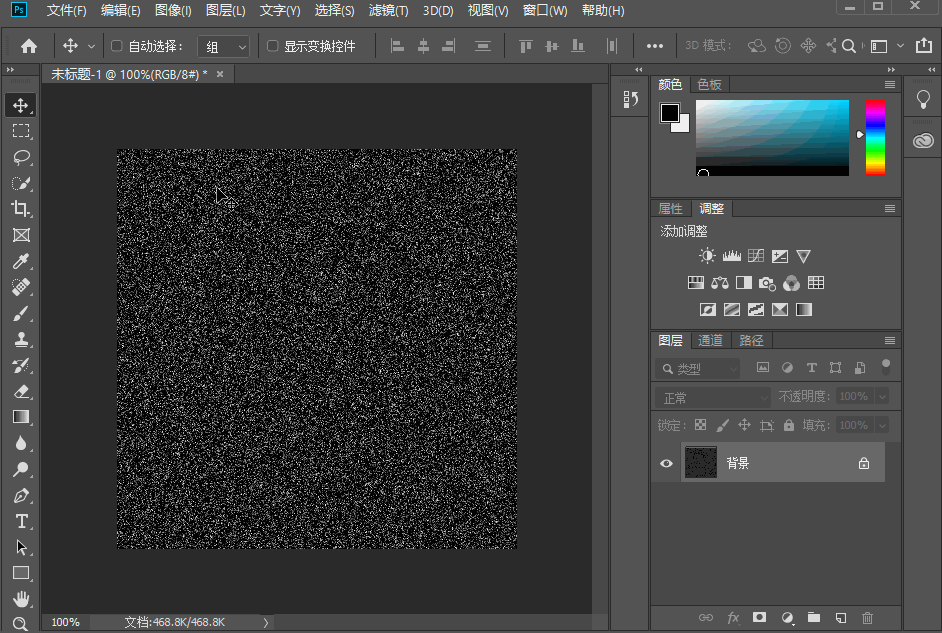The image size is (942, 633).
Task: Add a Brightness/Contrast adjustment
Action: pyautogui.click(x=707, y=256)
